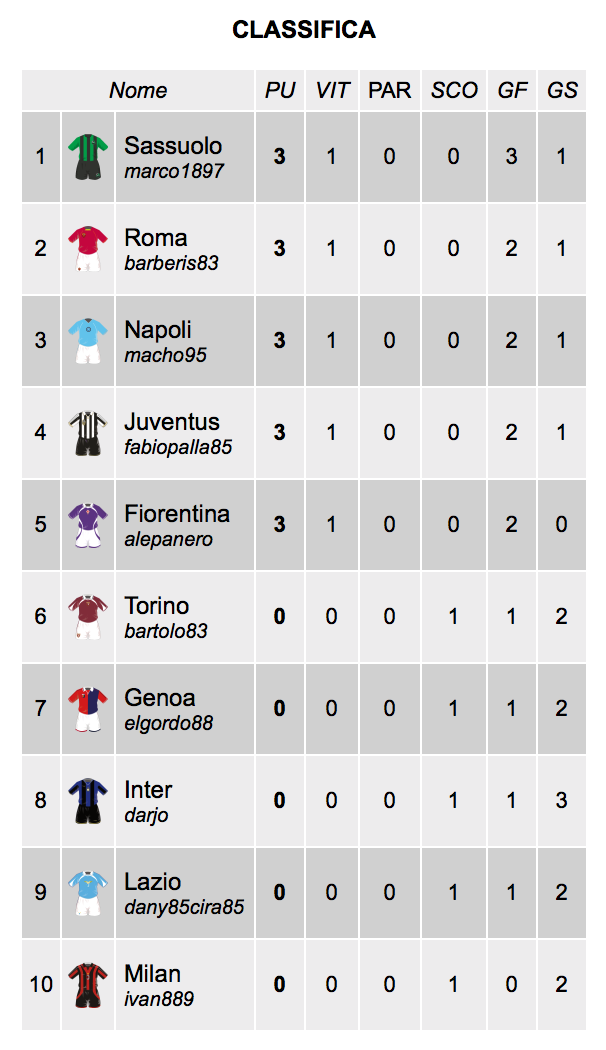Click the VIT column header
The height and width of the screenshot is (1050, 606).
point(332,90)
